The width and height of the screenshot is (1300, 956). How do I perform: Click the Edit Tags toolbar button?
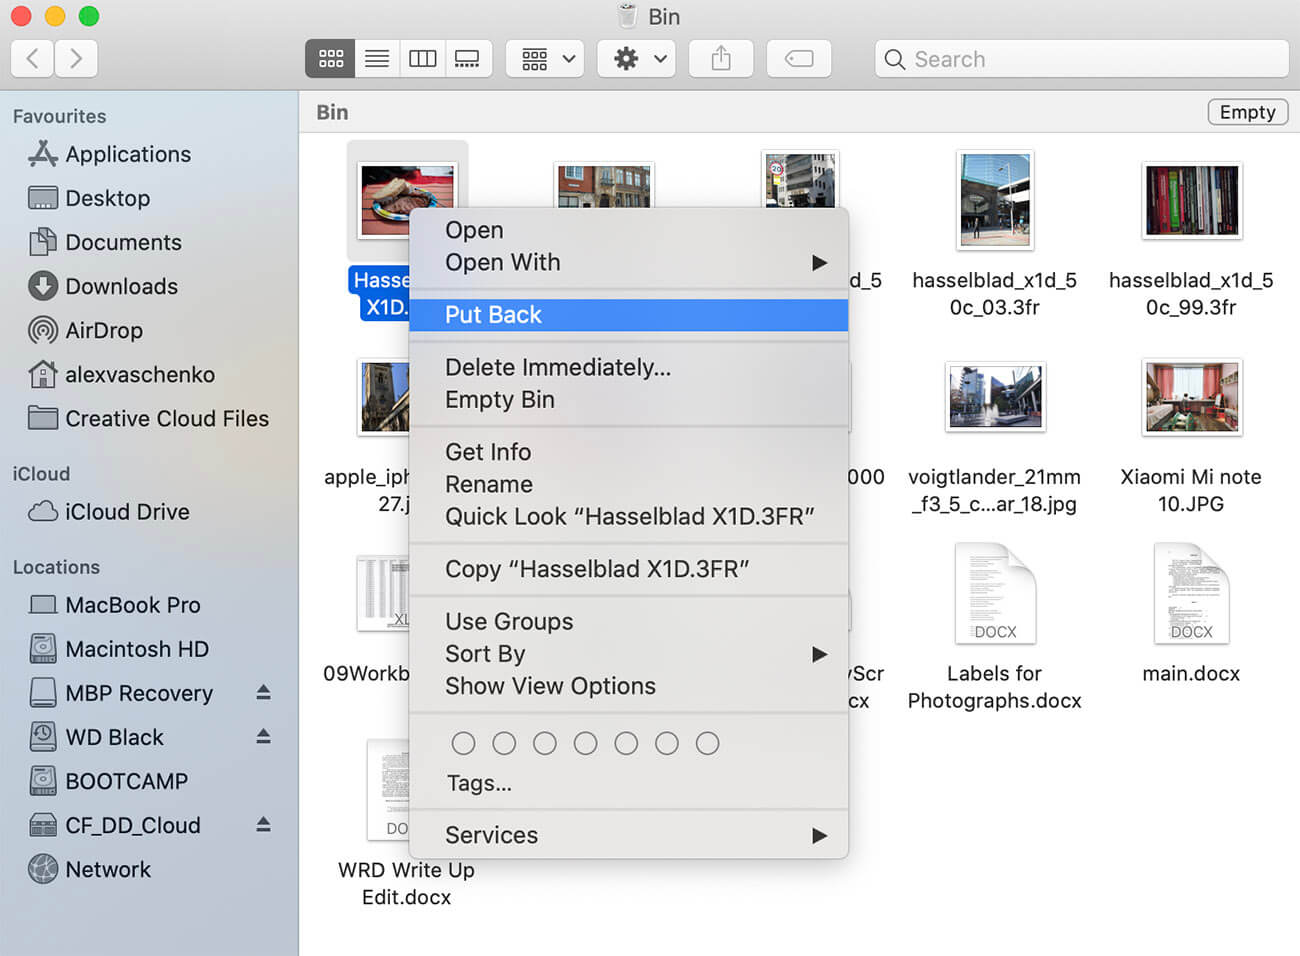pos(799,59)
